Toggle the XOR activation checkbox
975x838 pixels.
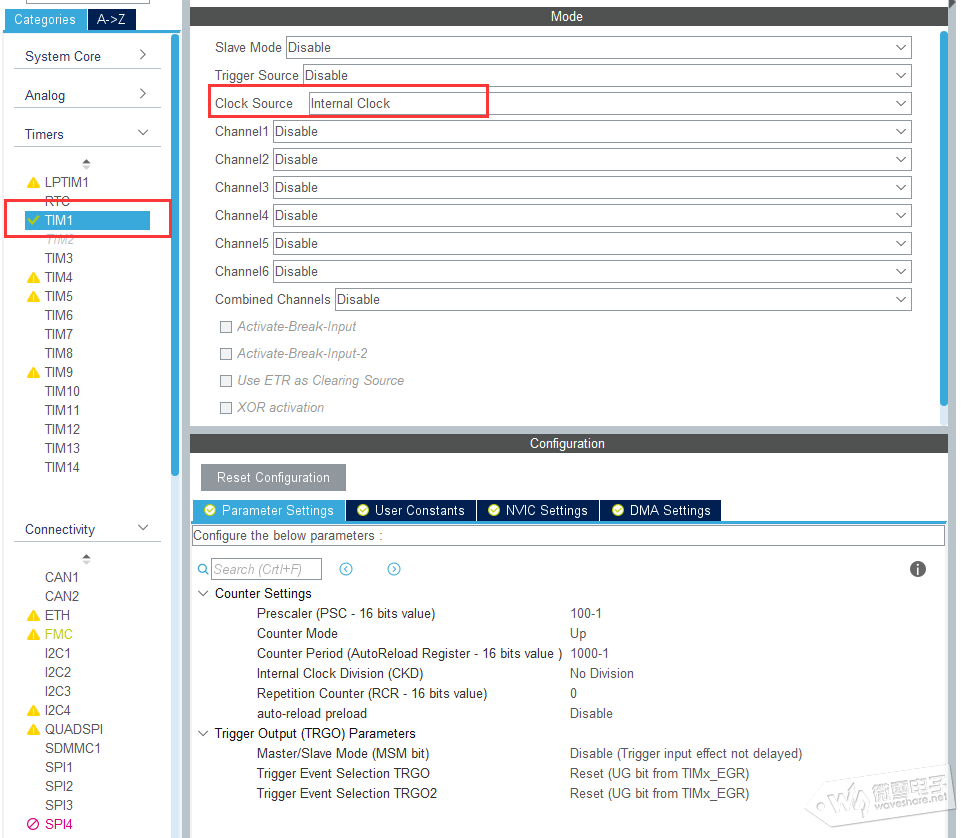coord(226,408)
